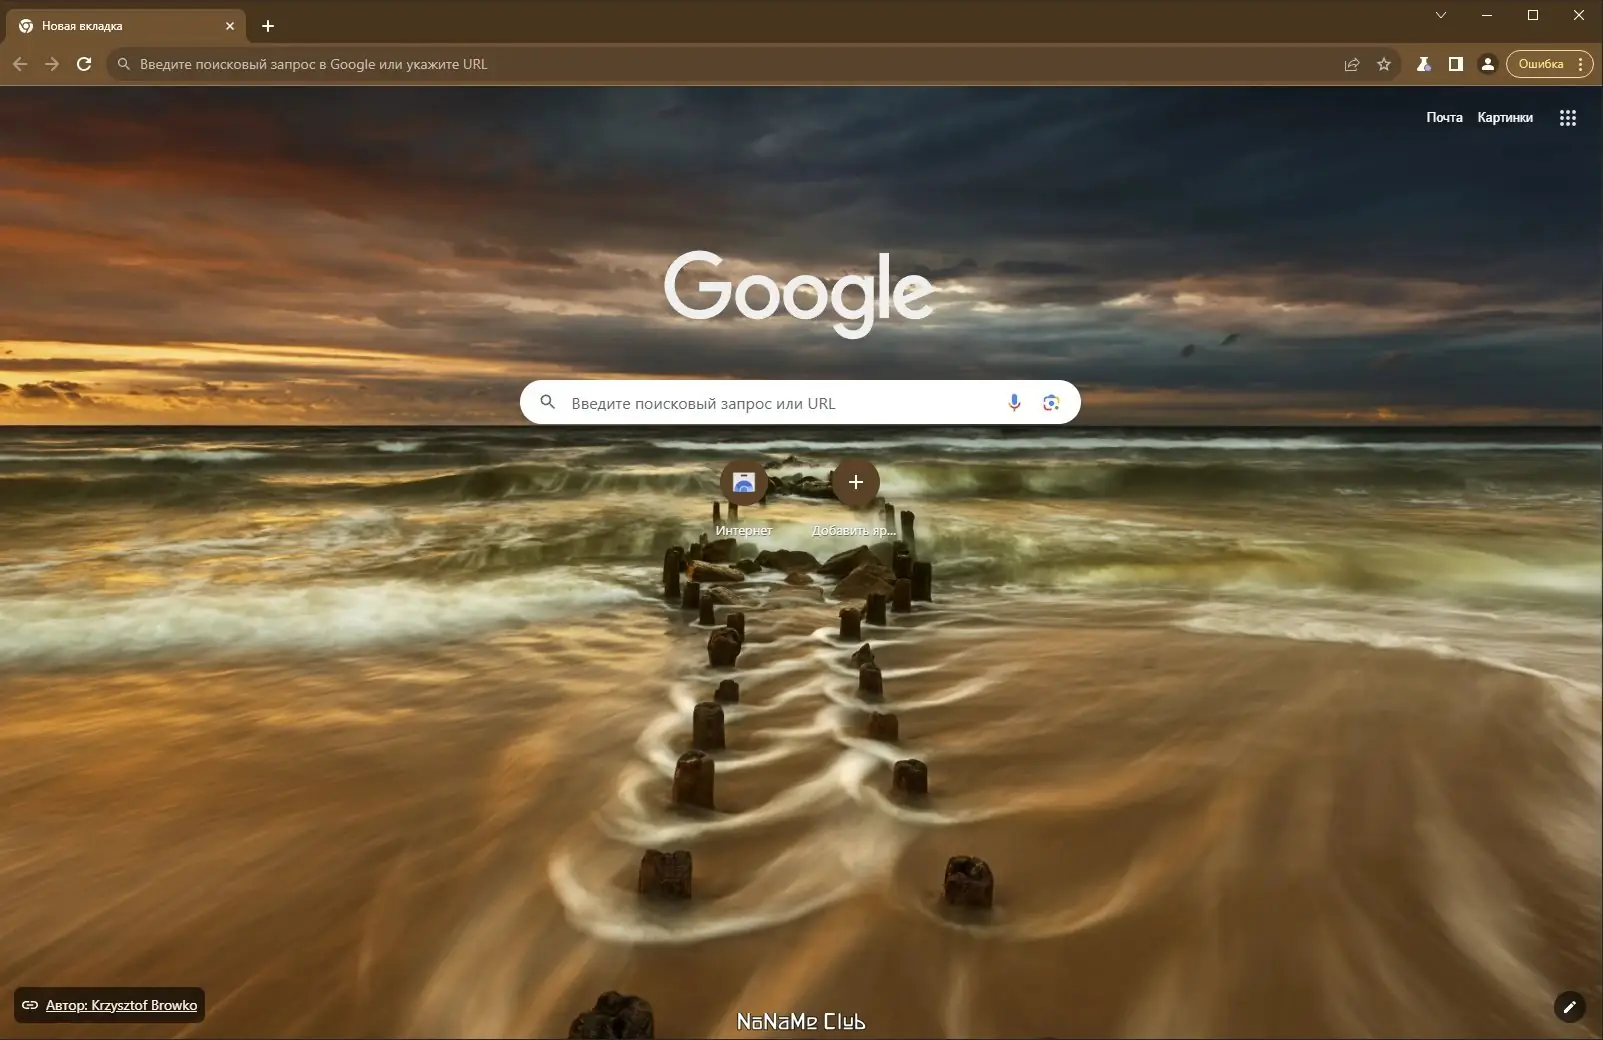
Task: Open the author link Krzysztof Browko
Action: [122, 1005]
